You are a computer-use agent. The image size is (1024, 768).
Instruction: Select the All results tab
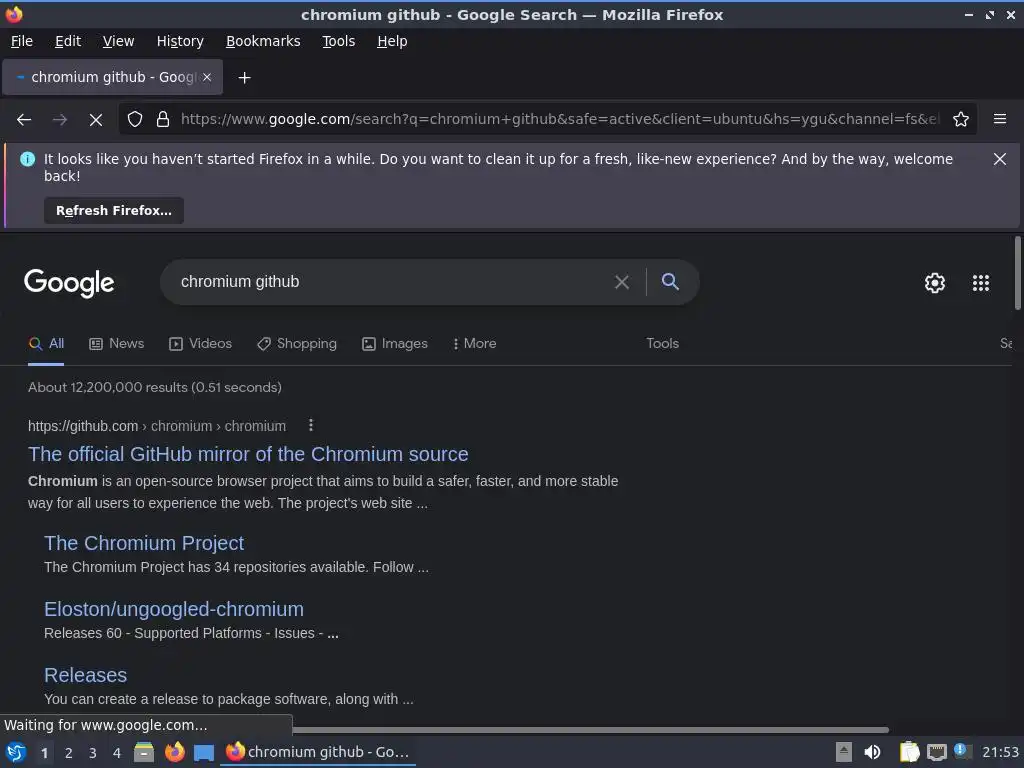[46, 344]
